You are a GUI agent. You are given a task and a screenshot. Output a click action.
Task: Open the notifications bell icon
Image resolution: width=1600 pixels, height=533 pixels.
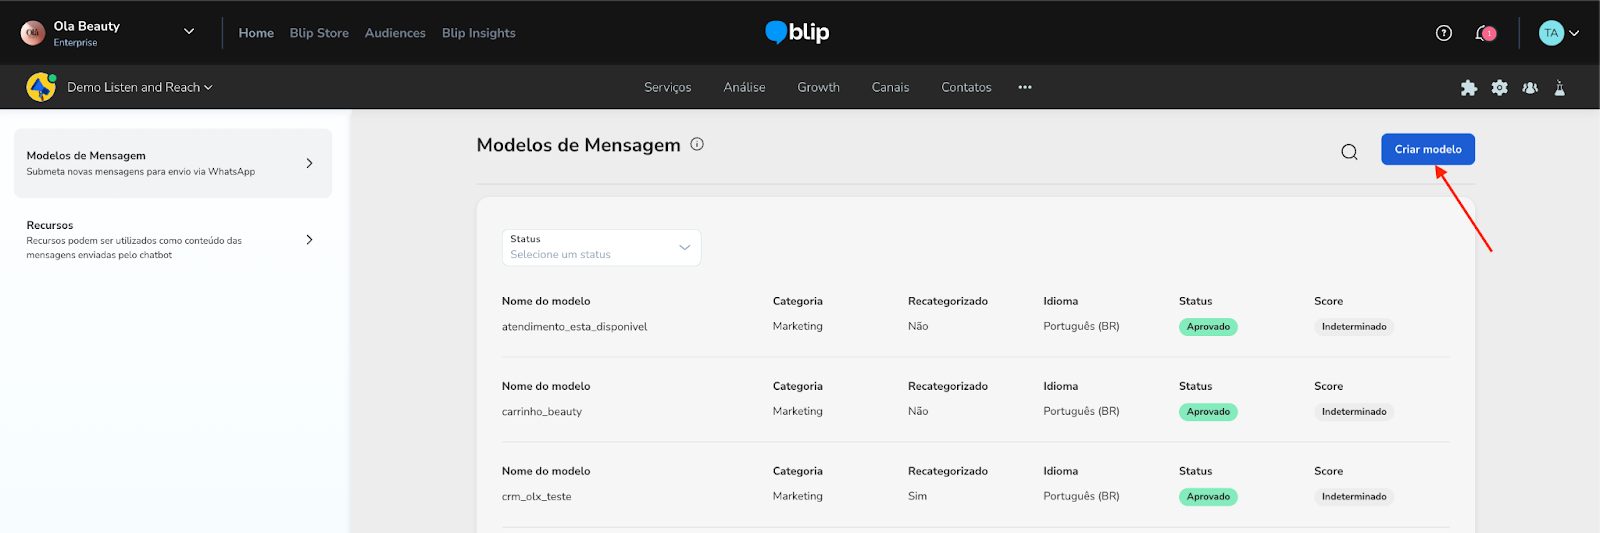click(1484, 33)
